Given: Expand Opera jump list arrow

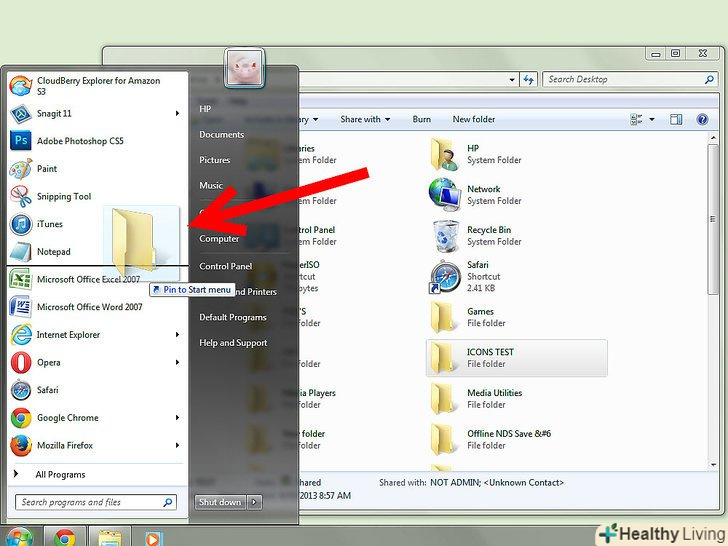Looking at the screenshot, I should (x=177, y=362).
